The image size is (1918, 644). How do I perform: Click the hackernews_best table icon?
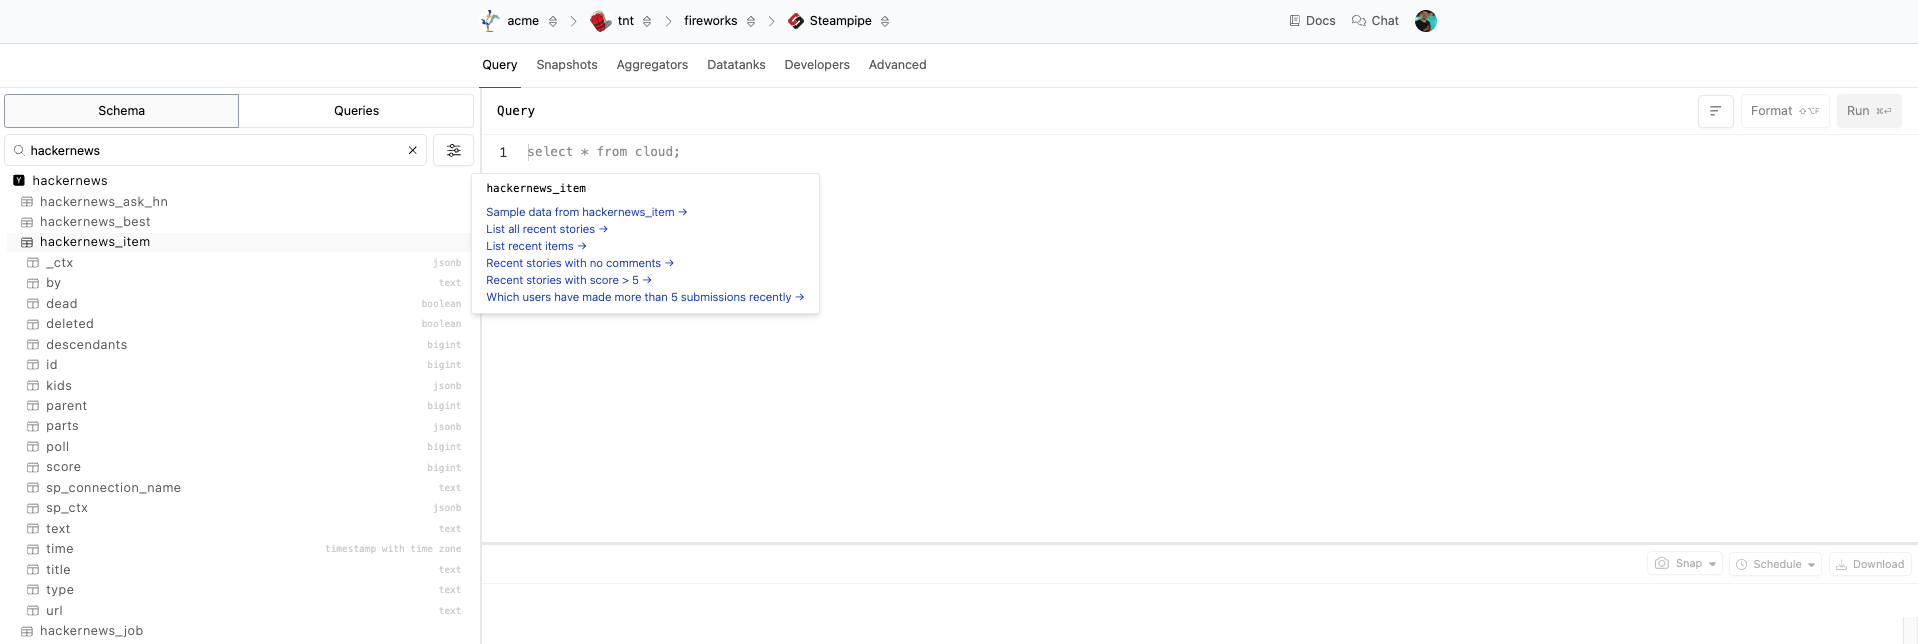click(27, 222)
